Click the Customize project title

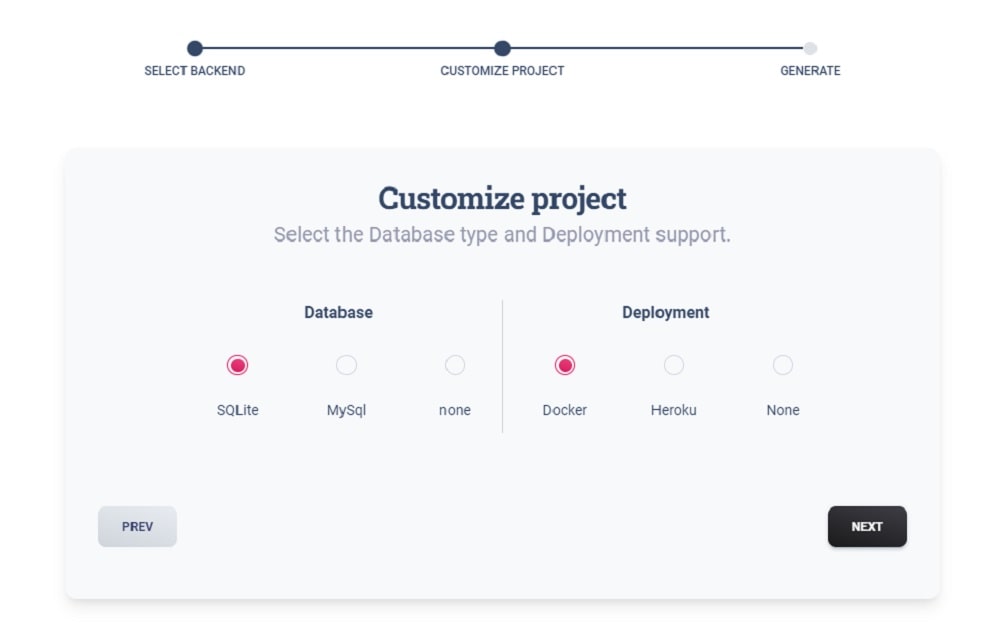502,198
